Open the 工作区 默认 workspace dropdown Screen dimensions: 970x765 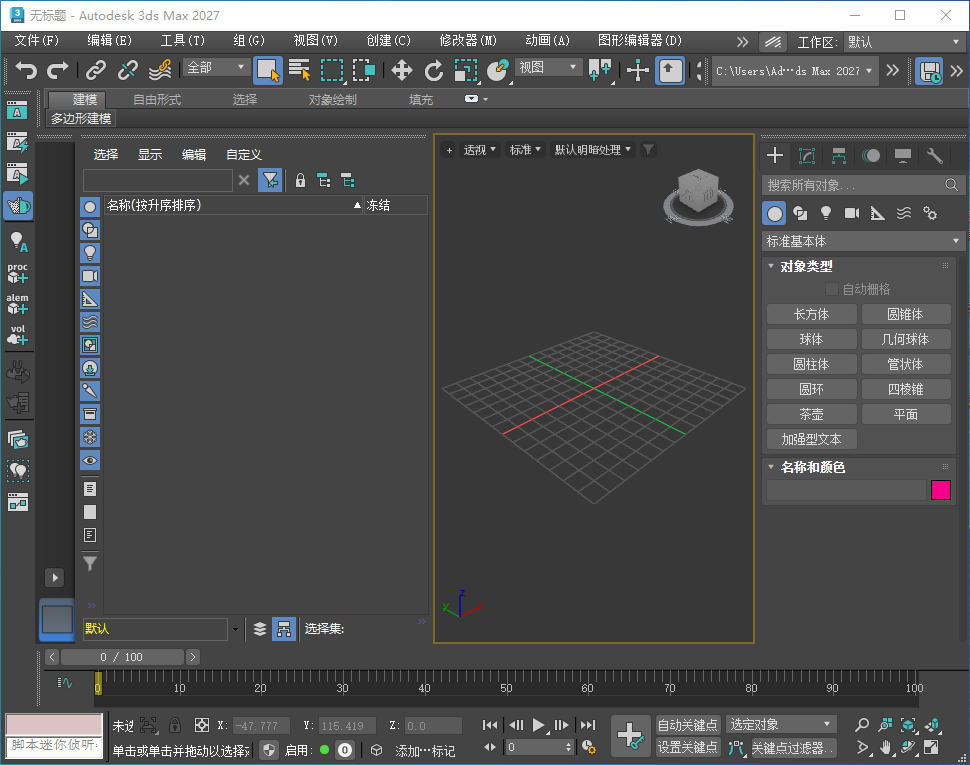pos(903,42)
